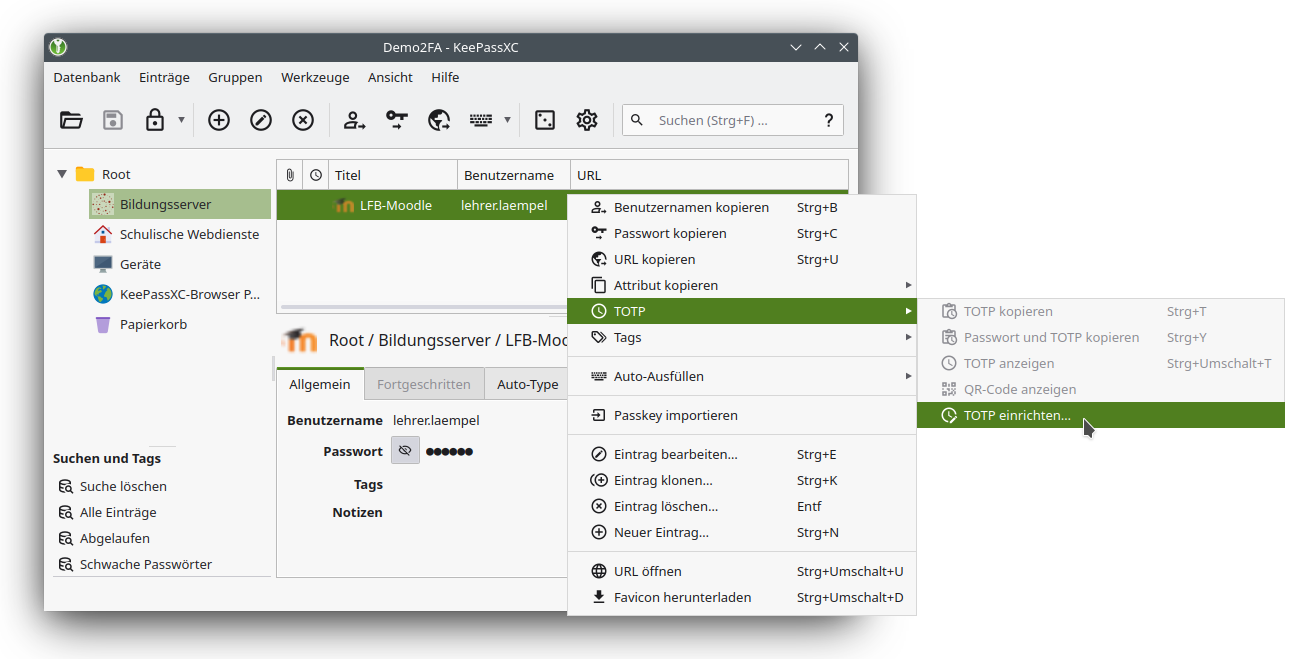Click the edit entry pencil icon
This screenshot has width=1305, height=659.
click(x=261, y=120)
